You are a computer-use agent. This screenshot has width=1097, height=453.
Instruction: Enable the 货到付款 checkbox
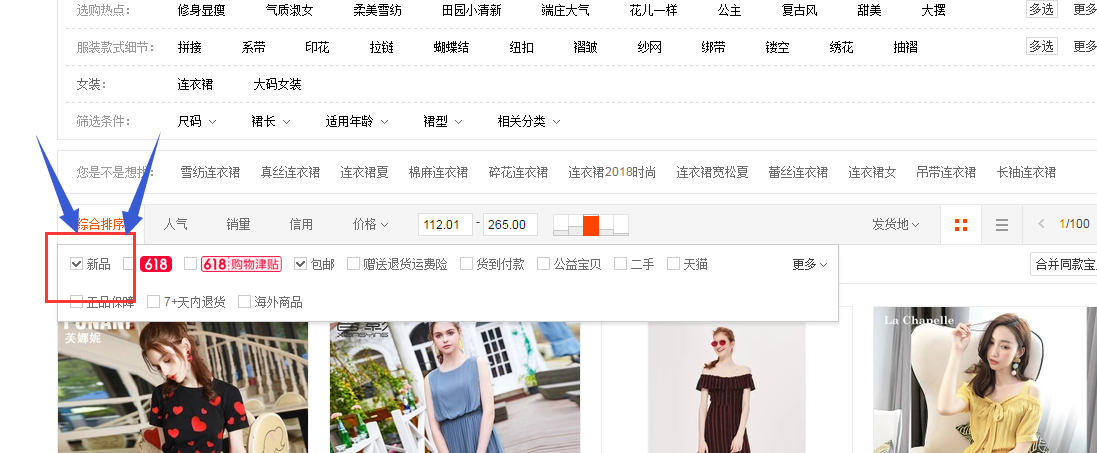[467, 264]
